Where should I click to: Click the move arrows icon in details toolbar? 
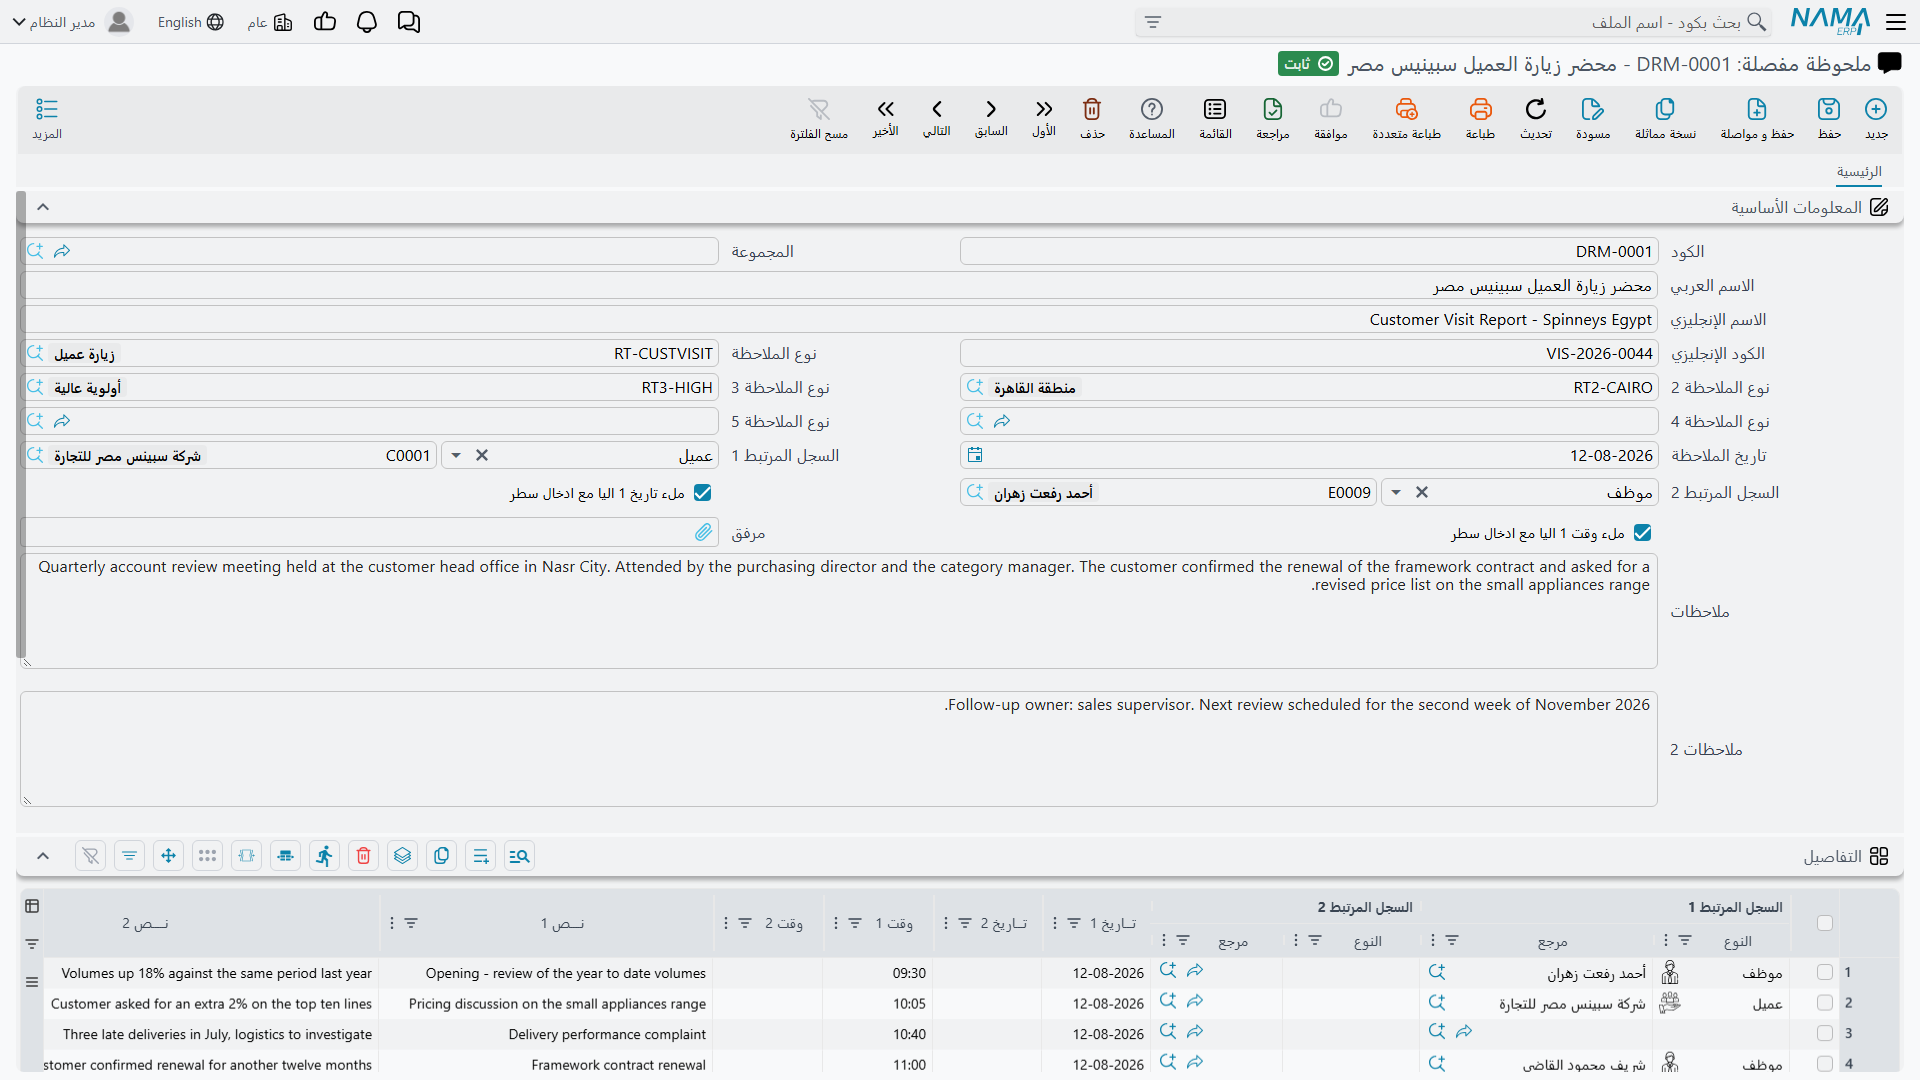pyautogui.click(x=169, y=856)
